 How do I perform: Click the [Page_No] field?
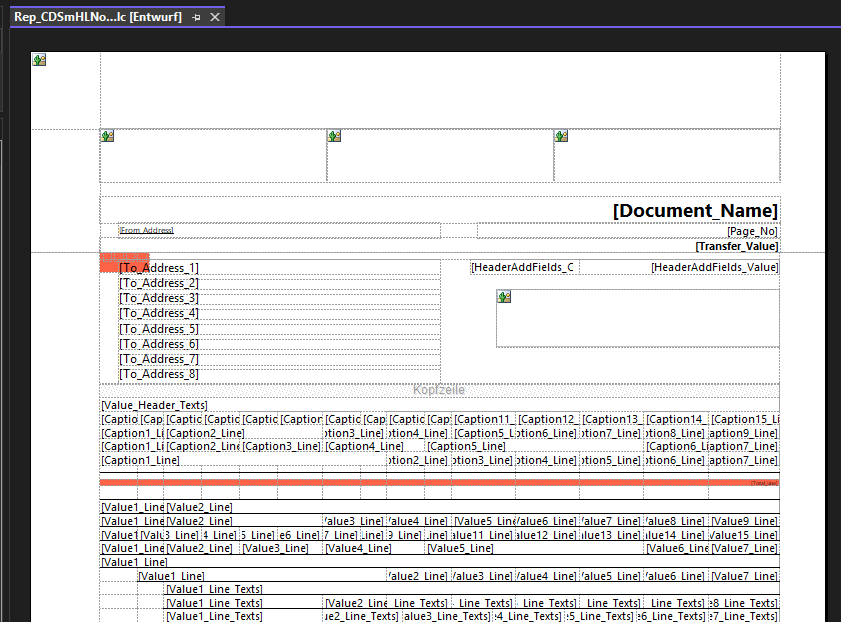(x=628, y=231)
